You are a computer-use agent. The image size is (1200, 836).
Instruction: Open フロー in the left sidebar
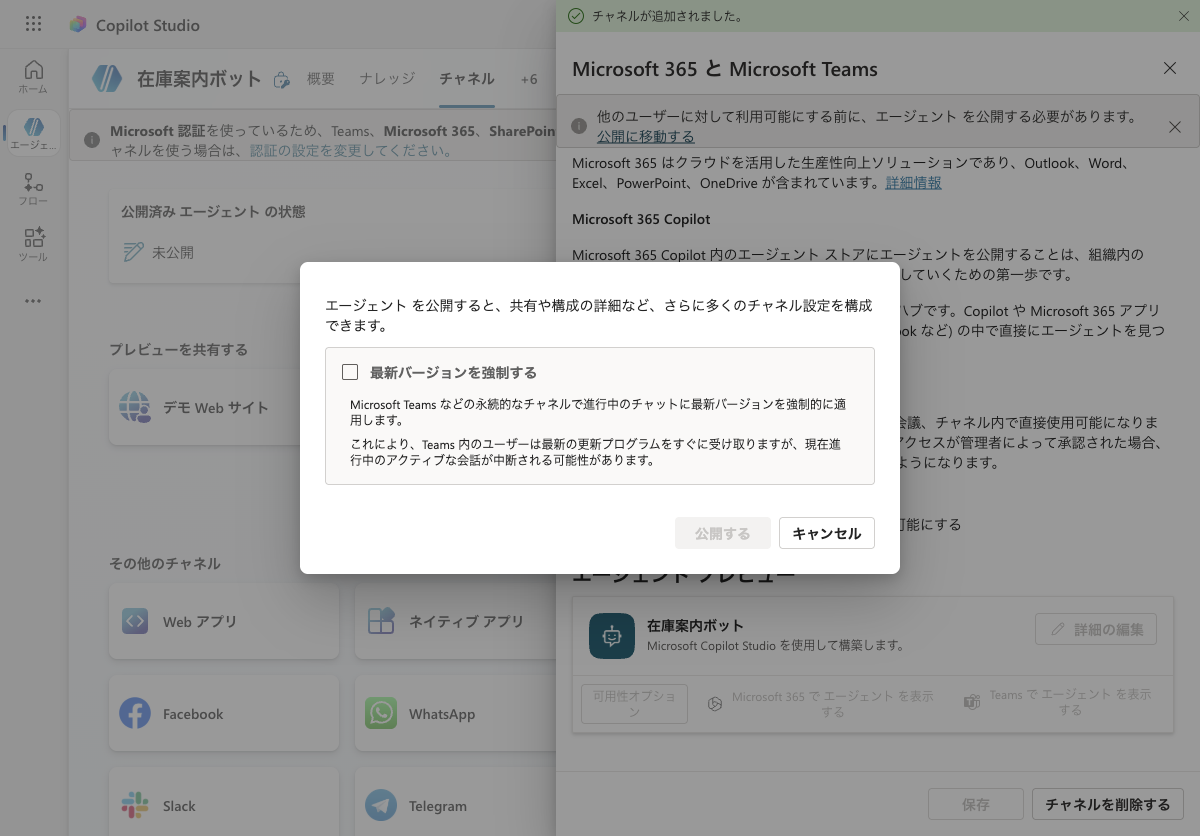[33, 189]
